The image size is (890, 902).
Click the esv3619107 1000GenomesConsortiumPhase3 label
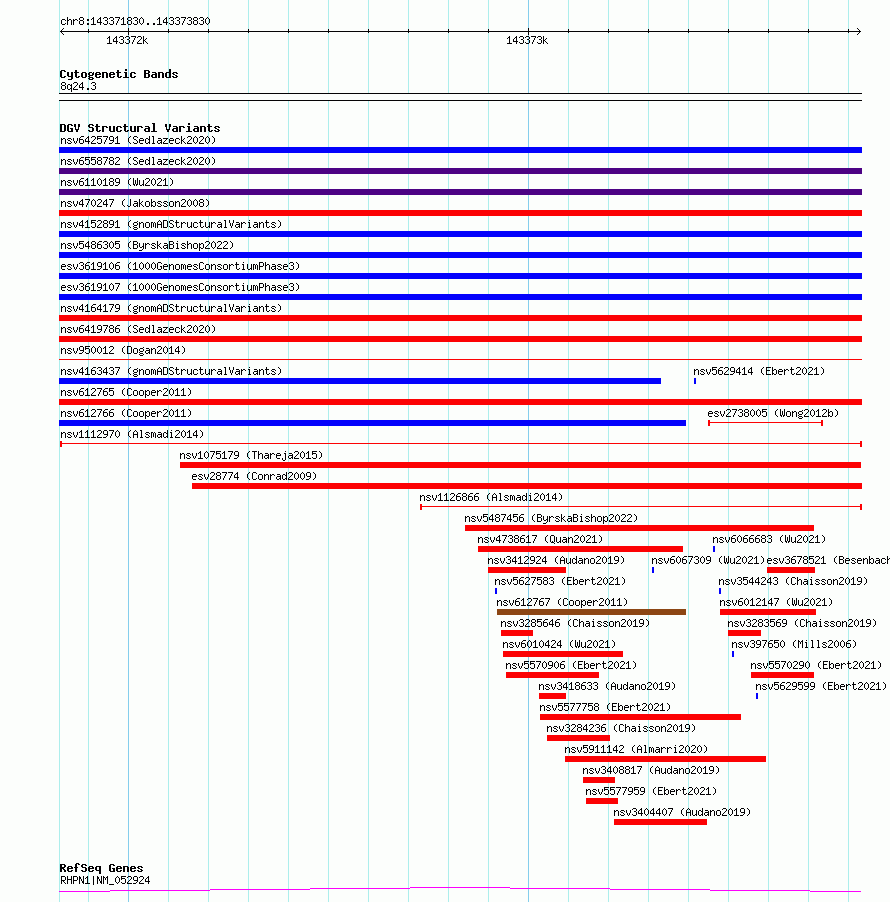pyautogui.click(x=180, y=288)
